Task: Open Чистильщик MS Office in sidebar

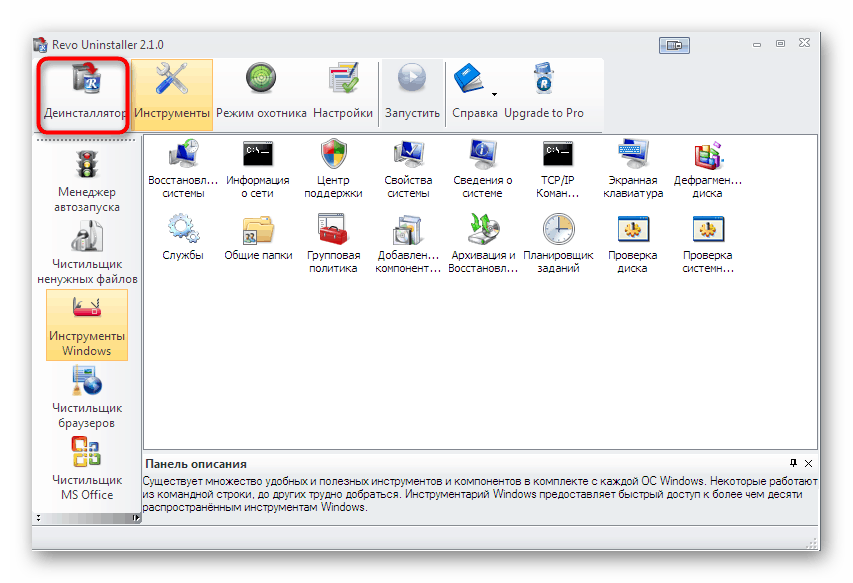Action: (x=87, y=469)
